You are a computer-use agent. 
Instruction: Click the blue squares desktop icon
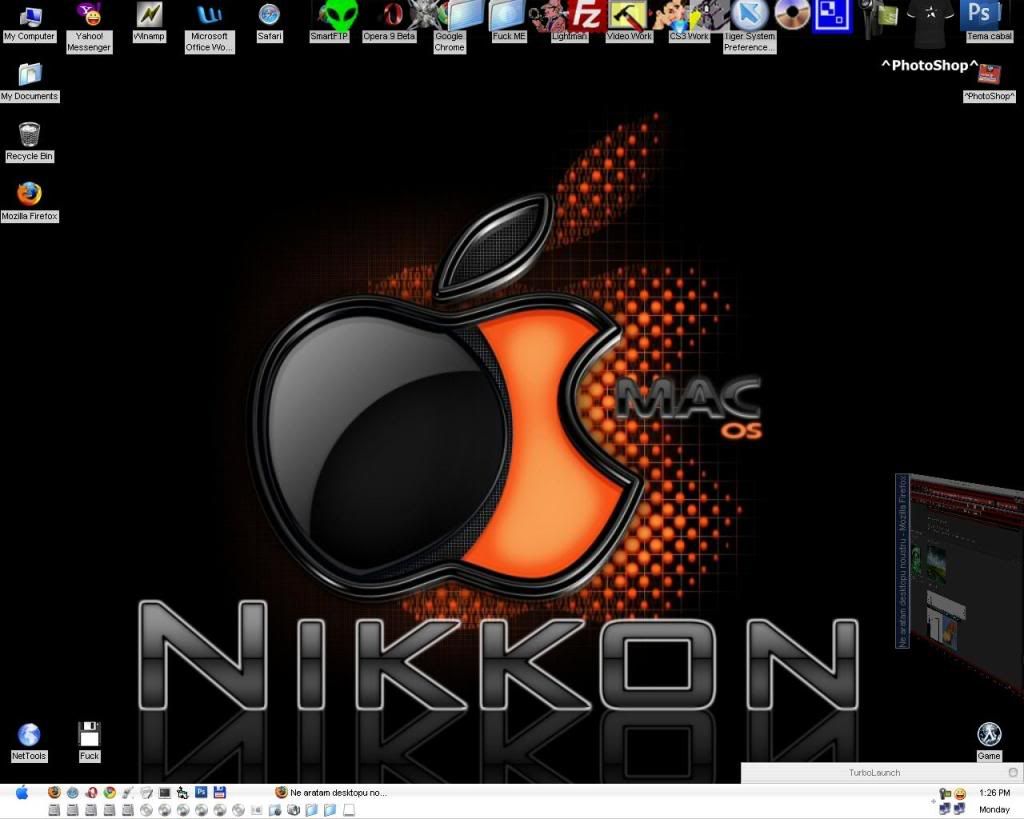coord(833,16)
